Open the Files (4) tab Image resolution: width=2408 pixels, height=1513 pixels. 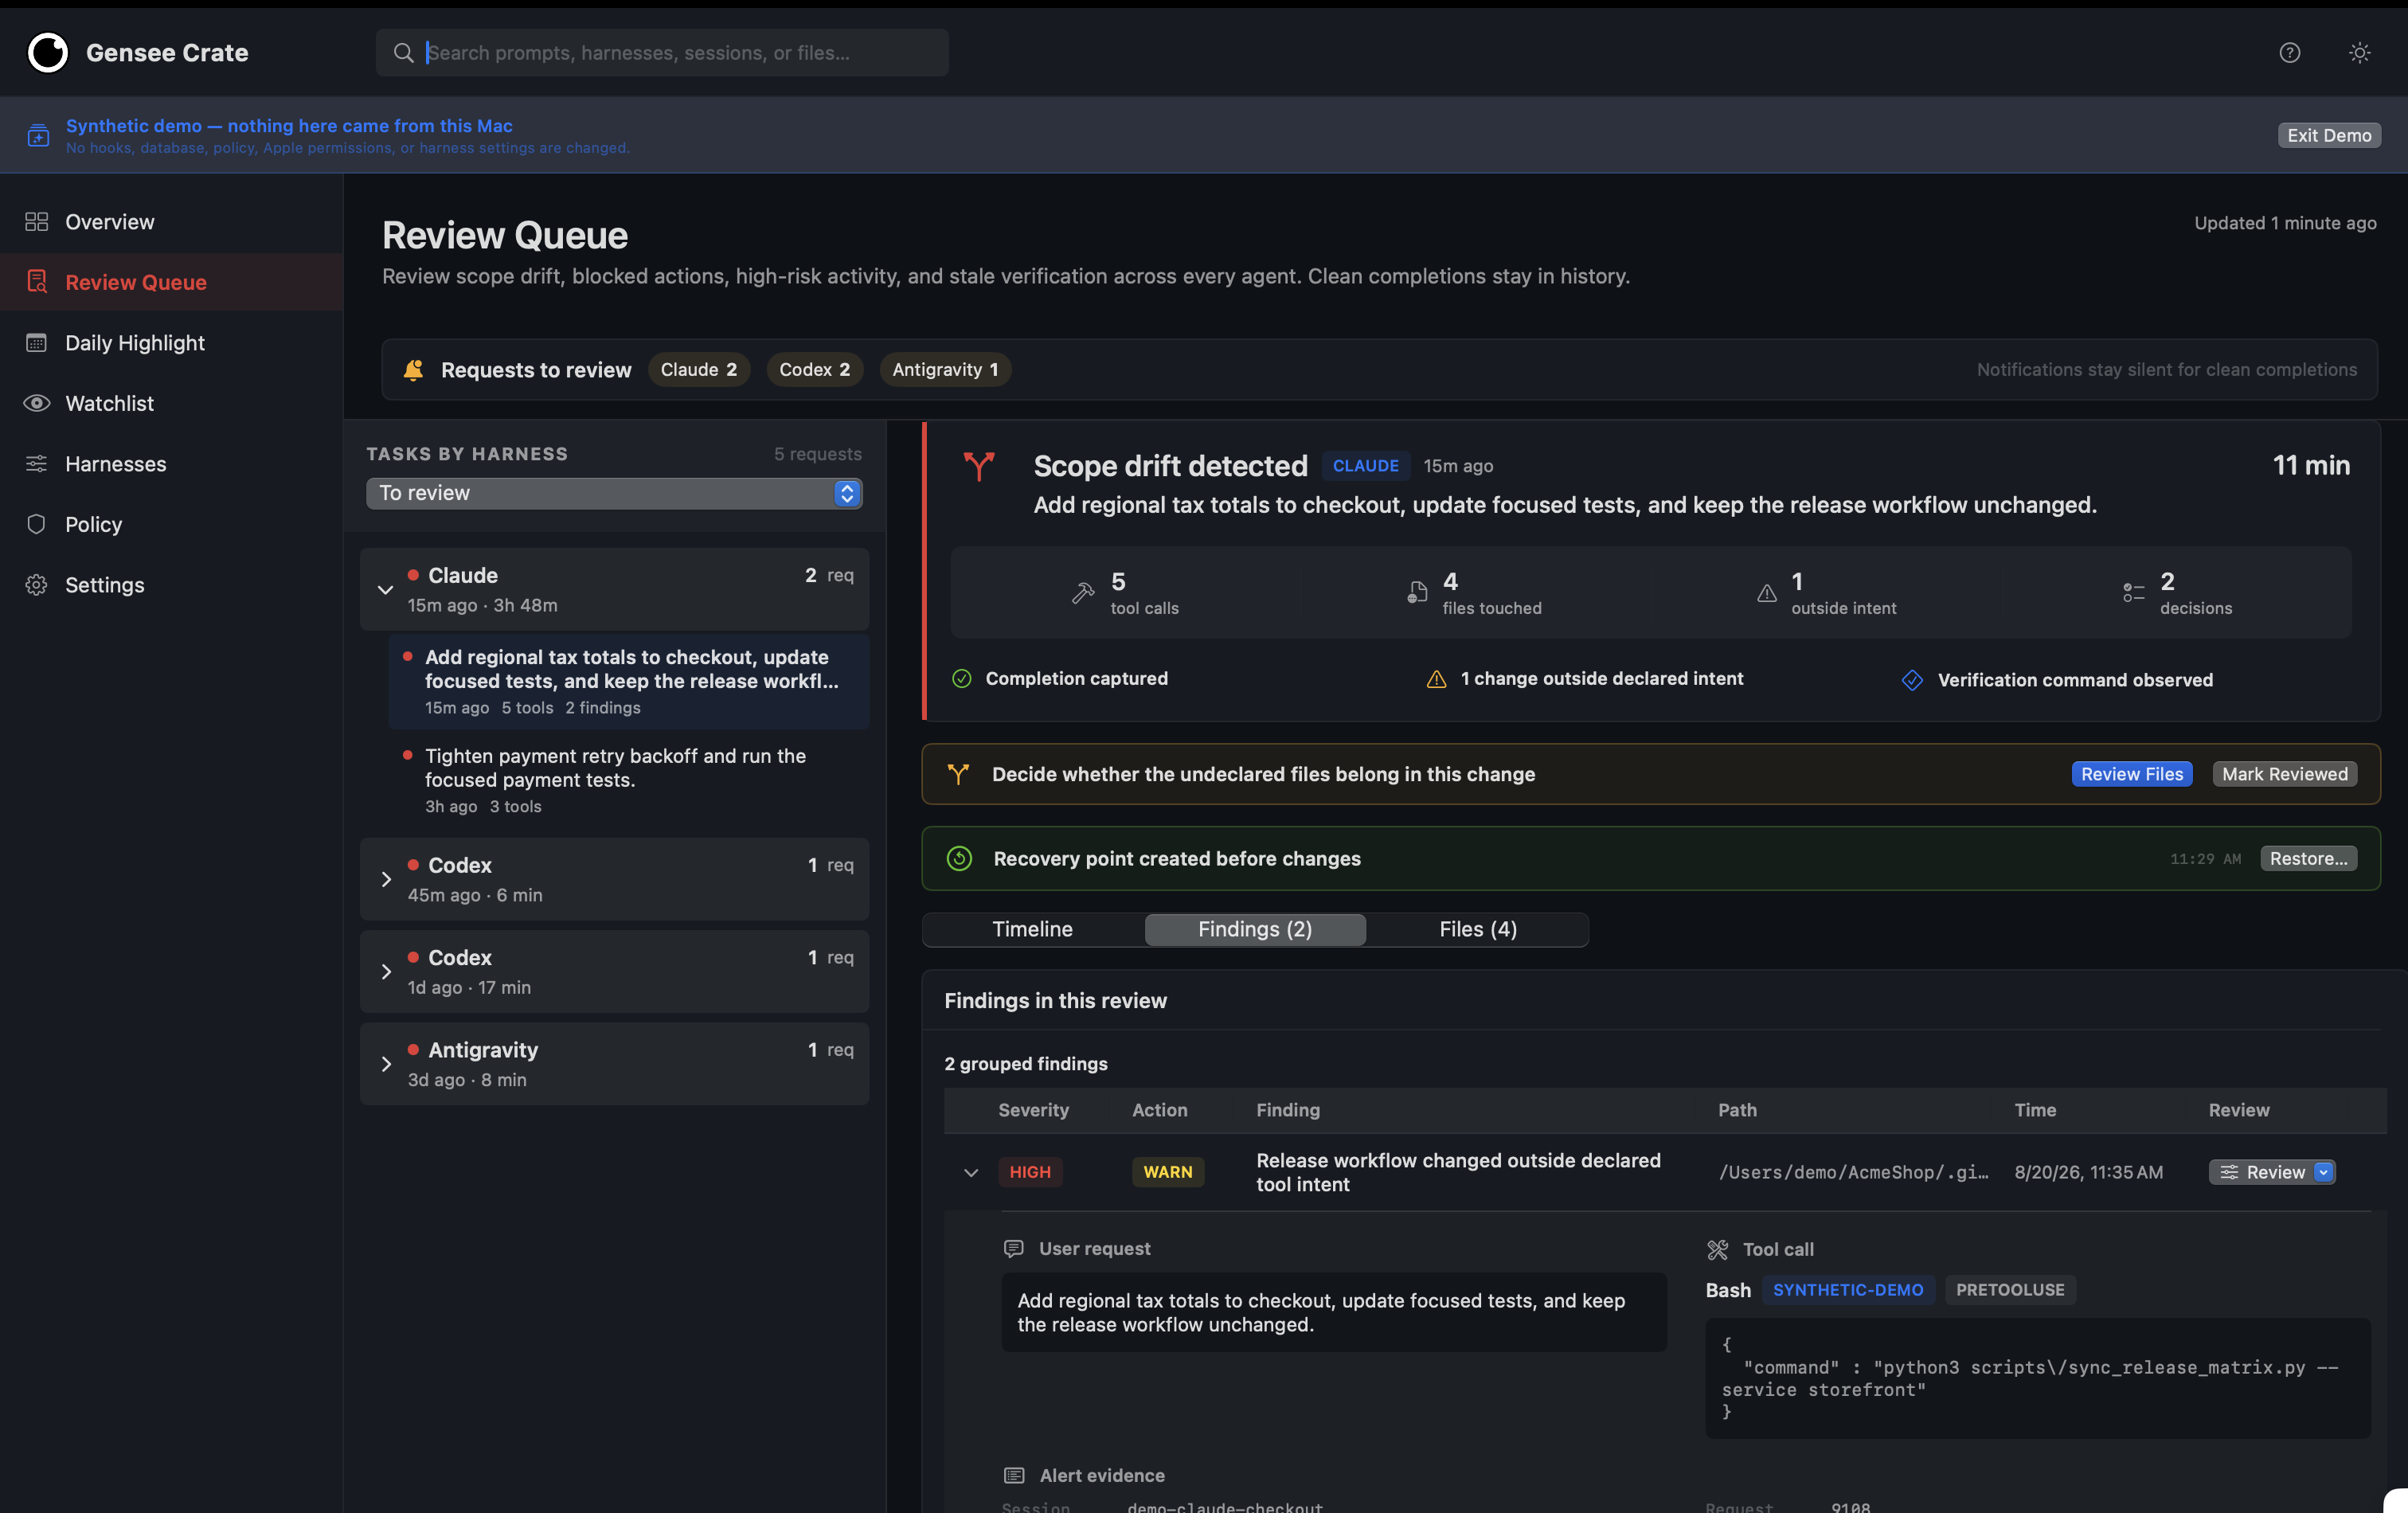pyautogui.click(x=1478, y=929)
